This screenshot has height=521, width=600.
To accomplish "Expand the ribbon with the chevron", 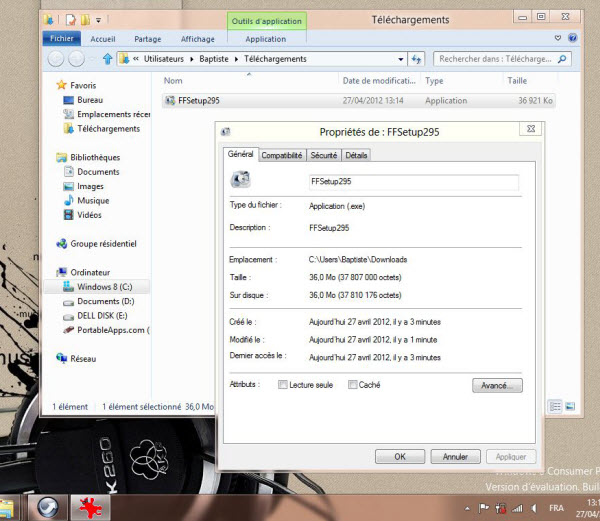I will 561,39.
